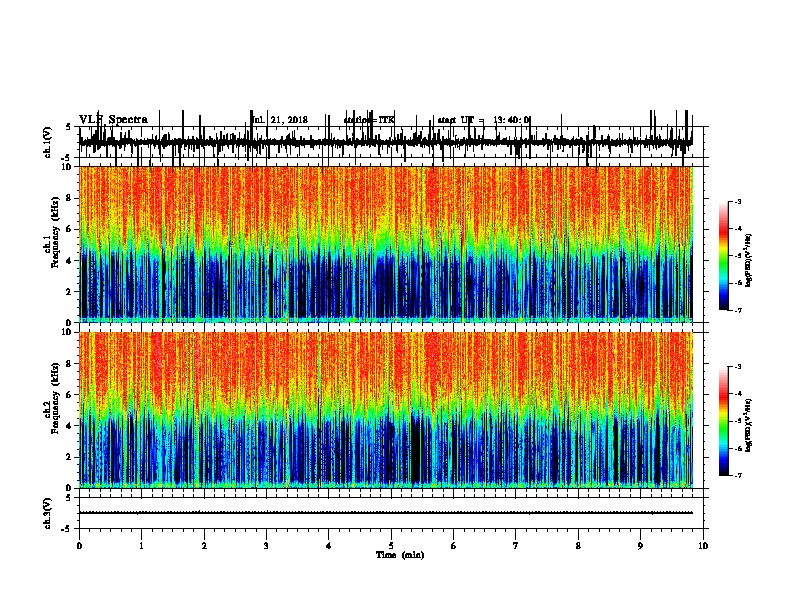Click the ch.1 spectrogram colorbar
Viewport: 792px width, 612px height.
point(724,256)
